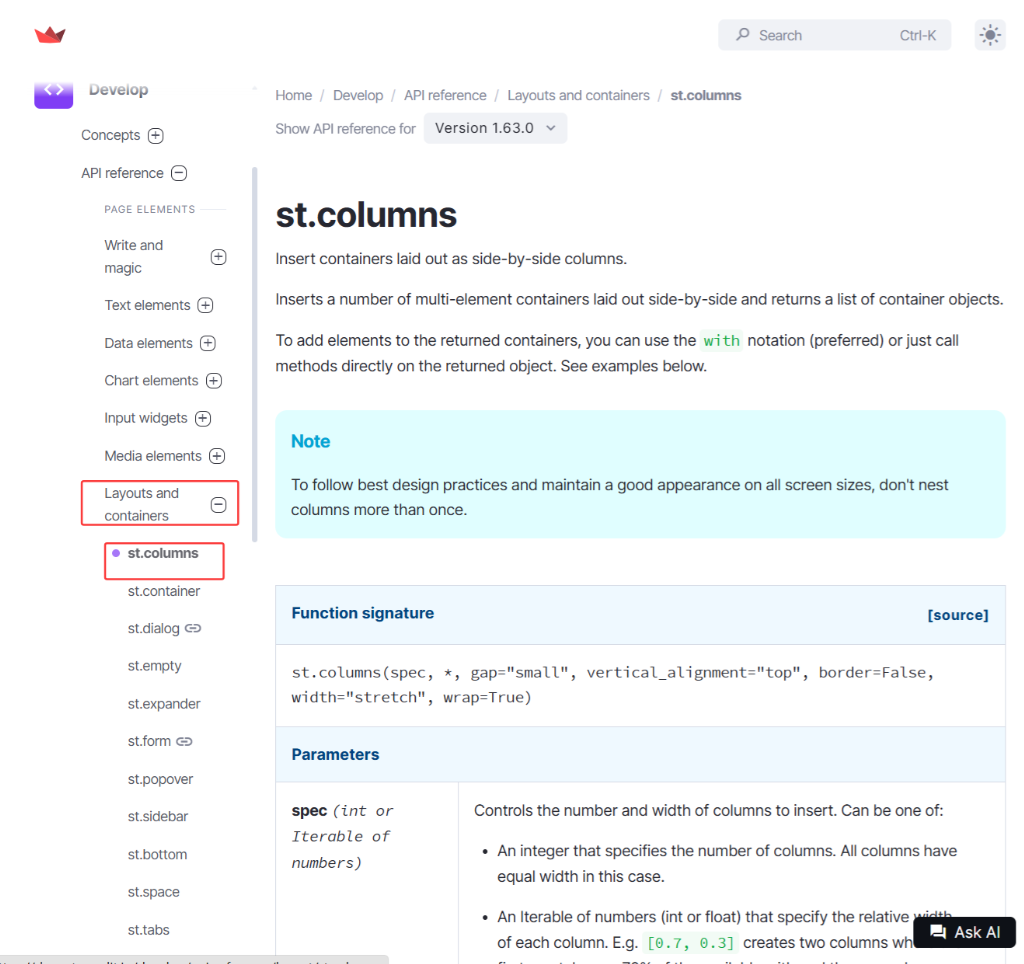Screen dimensions: 1024x964
Task: Collapse Layouts and containers minus icon
Action: [x=219, y=505]
